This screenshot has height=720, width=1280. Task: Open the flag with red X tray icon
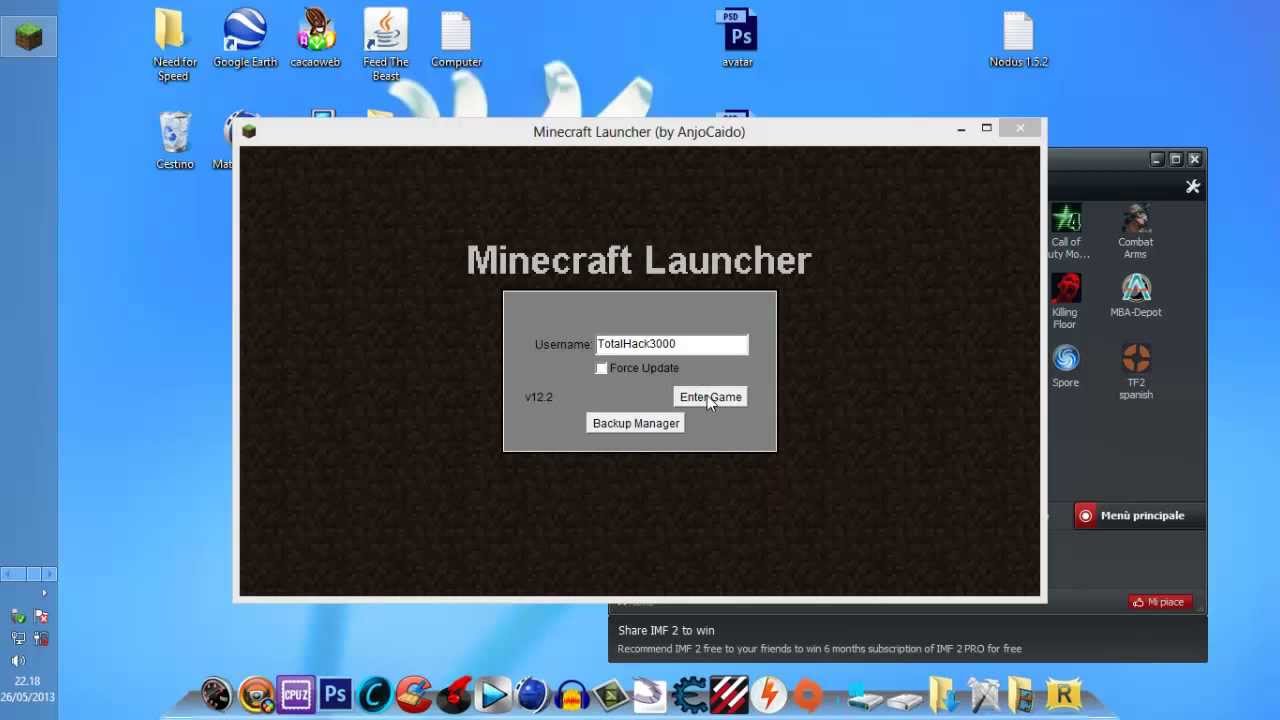(x=41, y=616)
